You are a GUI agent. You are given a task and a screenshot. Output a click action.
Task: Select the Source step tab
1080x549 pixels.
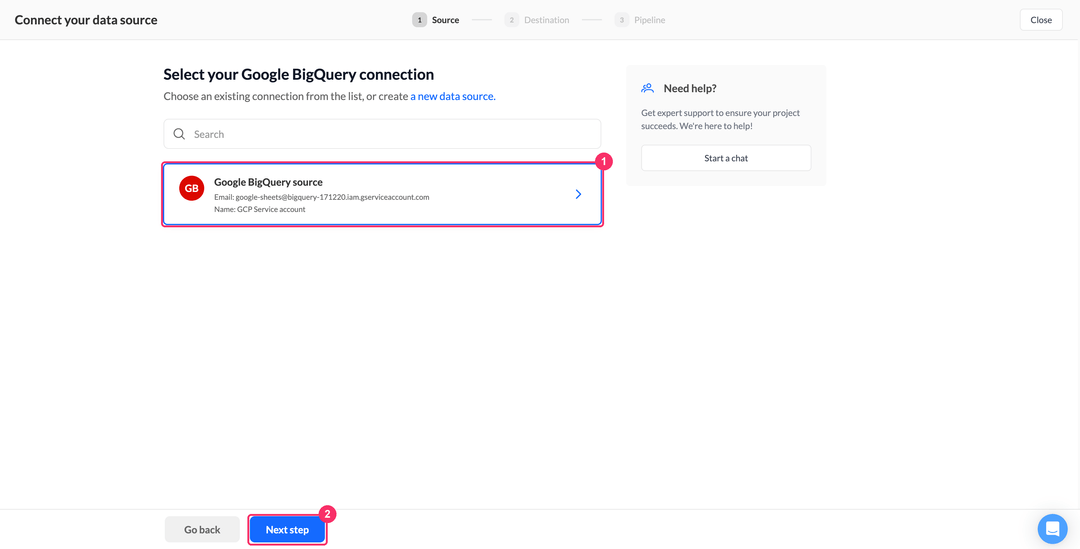pyautogui.click(x=436, y=20)
